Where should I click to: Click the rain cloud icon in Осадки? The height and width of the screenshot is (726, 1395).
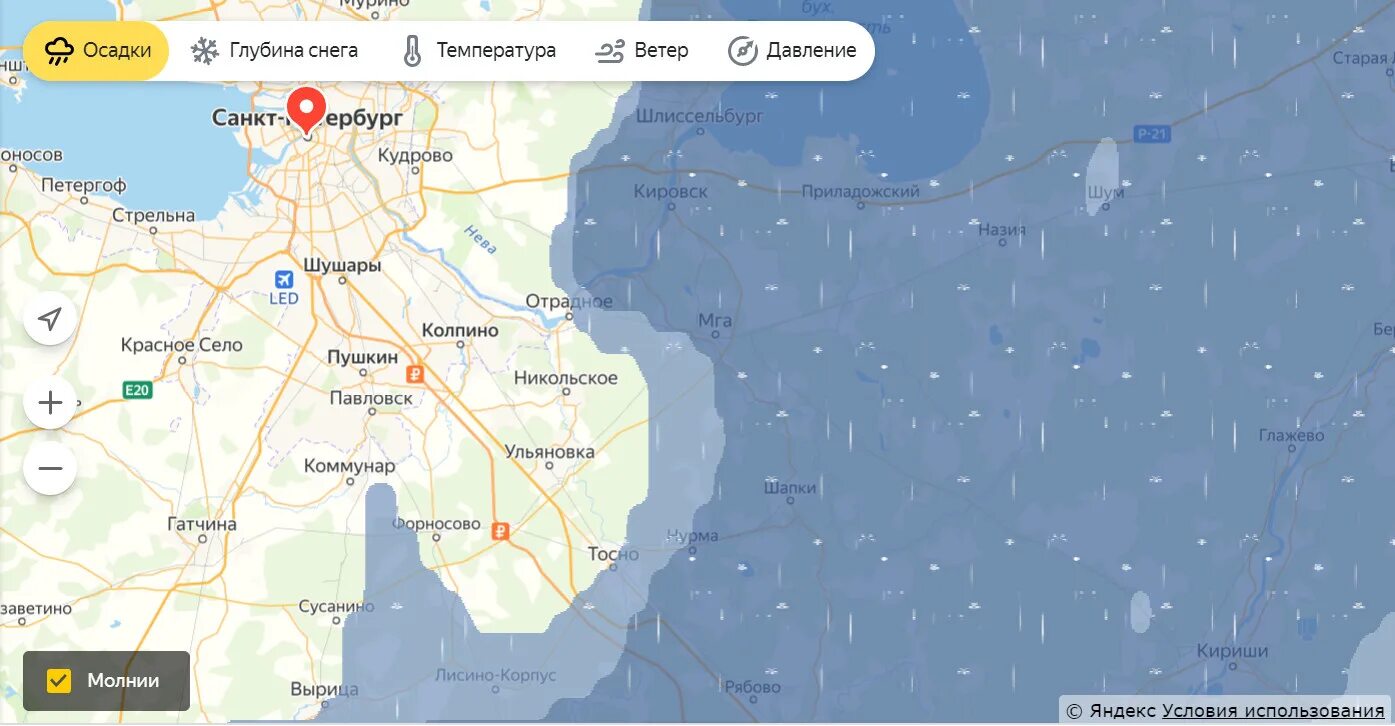pyautogui.click(x=59, y=51)
